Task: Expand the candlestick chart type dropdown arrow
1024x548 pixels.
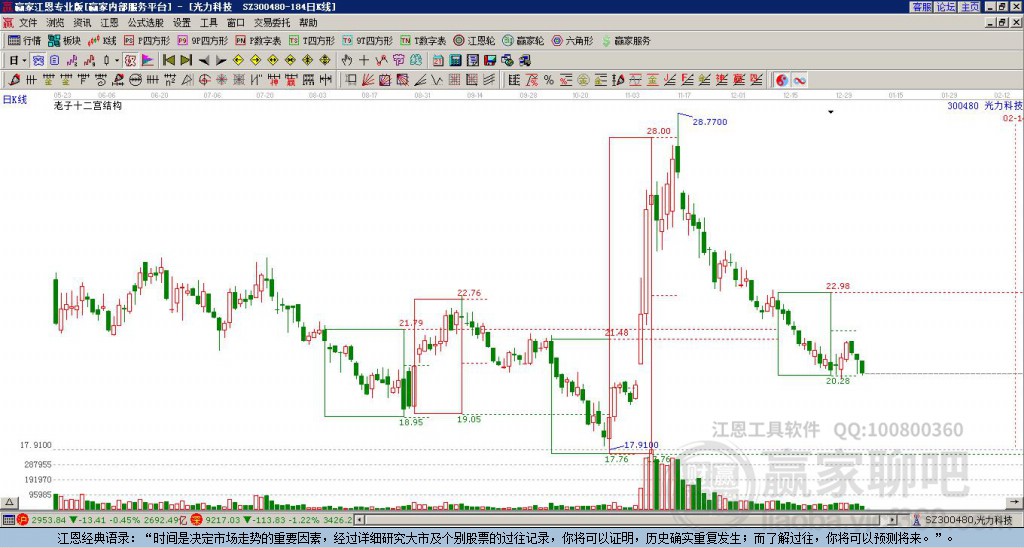Action: pyautogui.click(x=117, y=61)
